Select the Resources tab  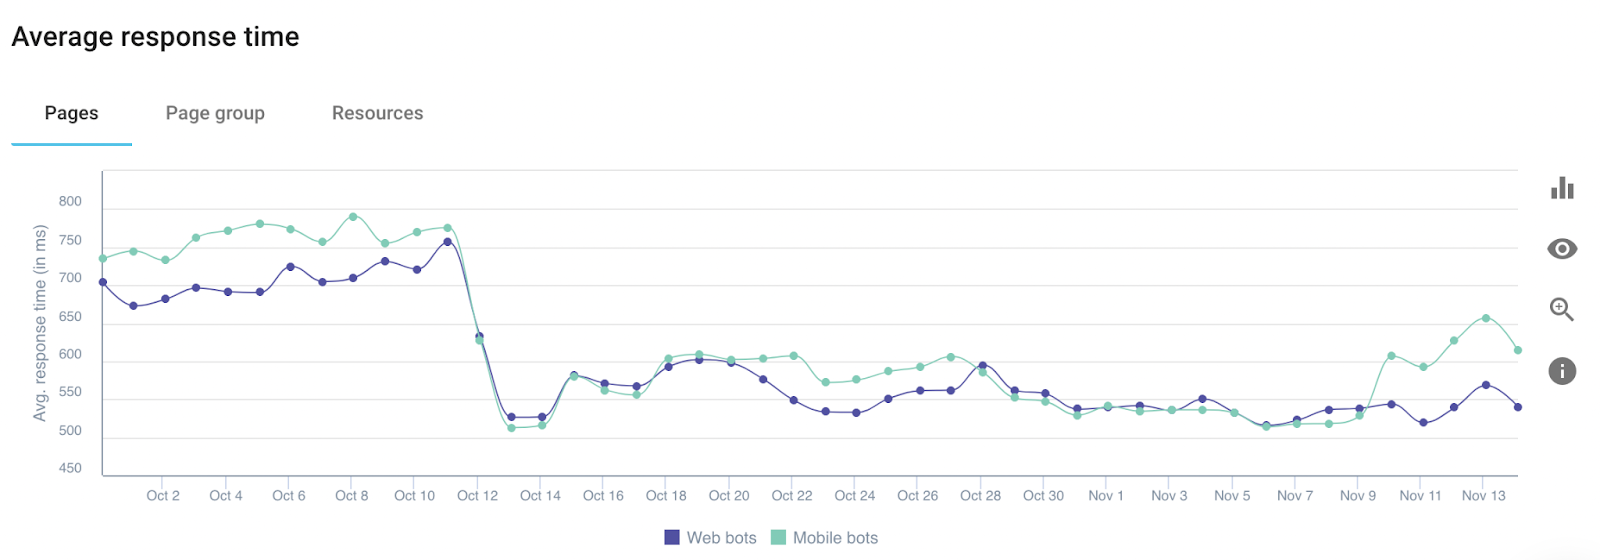click(x=378, y=113)
